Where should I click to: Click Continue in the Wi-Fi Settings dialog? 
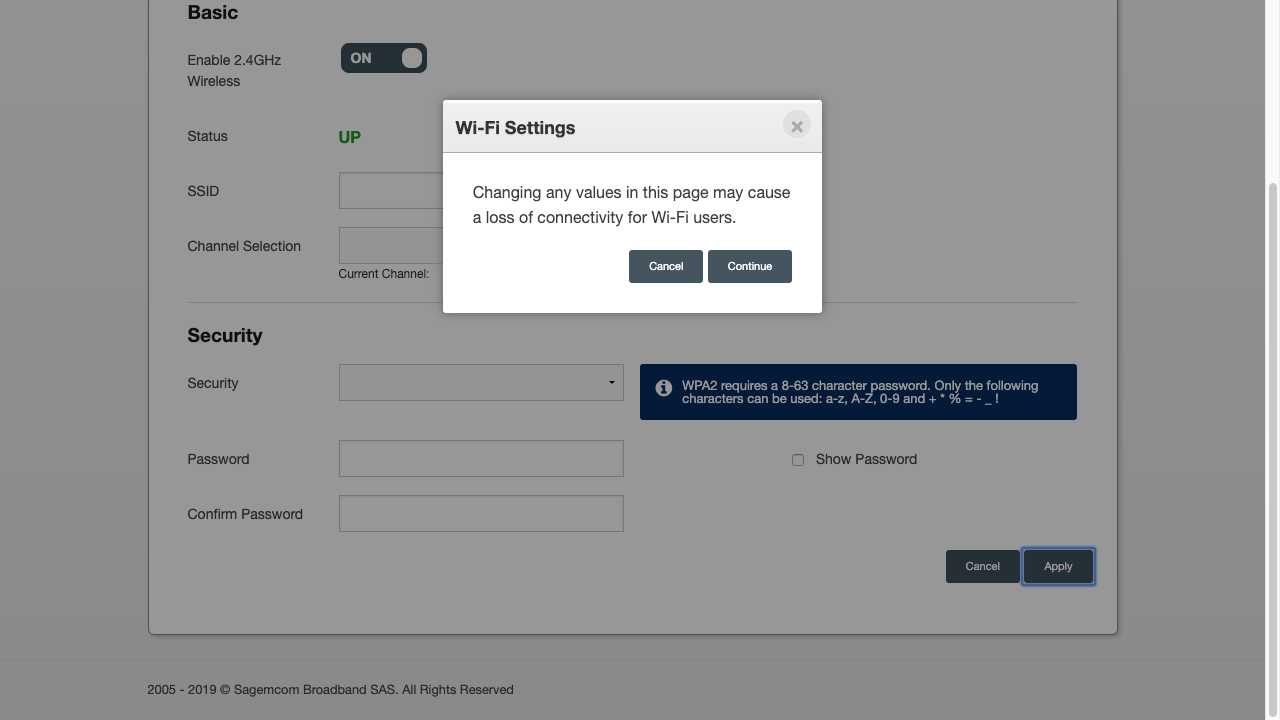coord(749,266)
